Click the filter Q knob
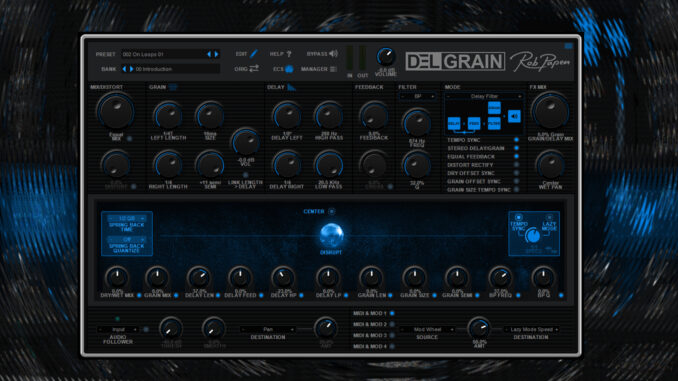 (416, 165)
